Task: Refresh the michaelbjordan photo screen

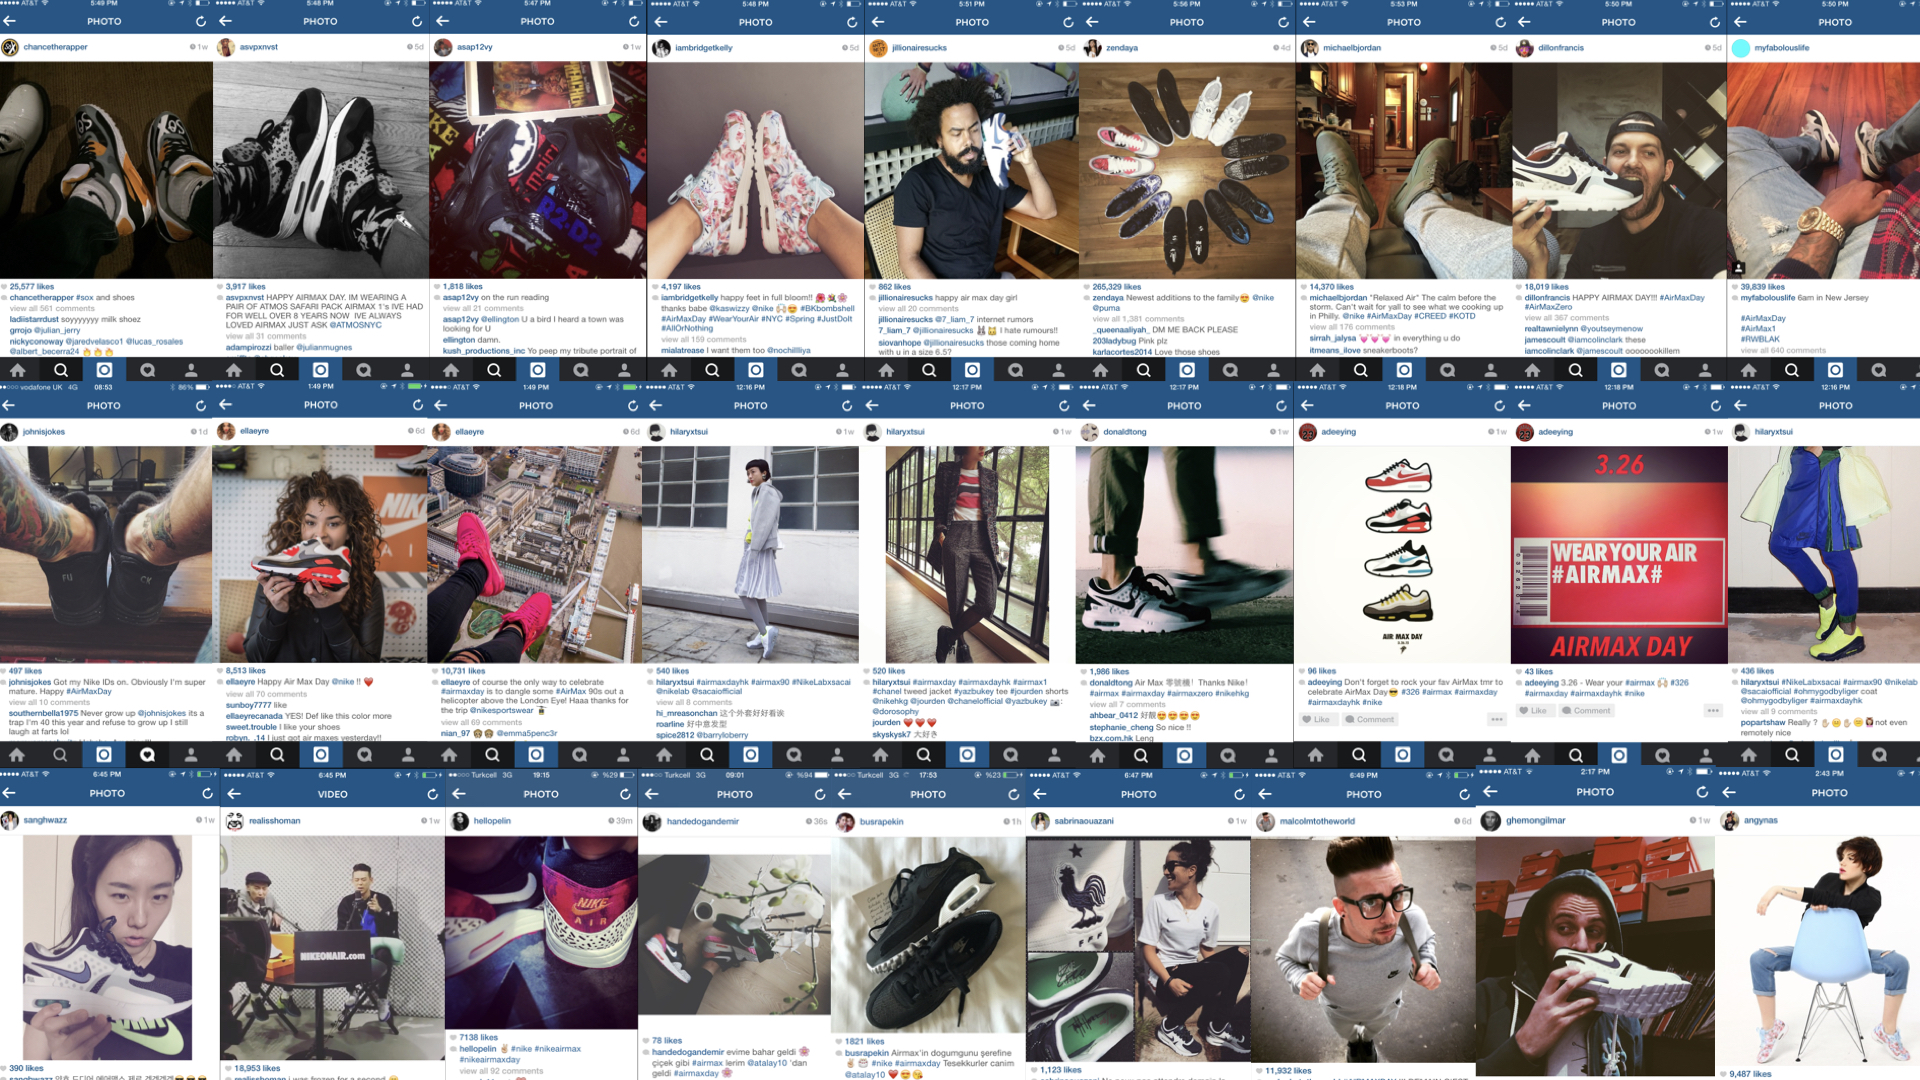Action: coord(1501,21)
